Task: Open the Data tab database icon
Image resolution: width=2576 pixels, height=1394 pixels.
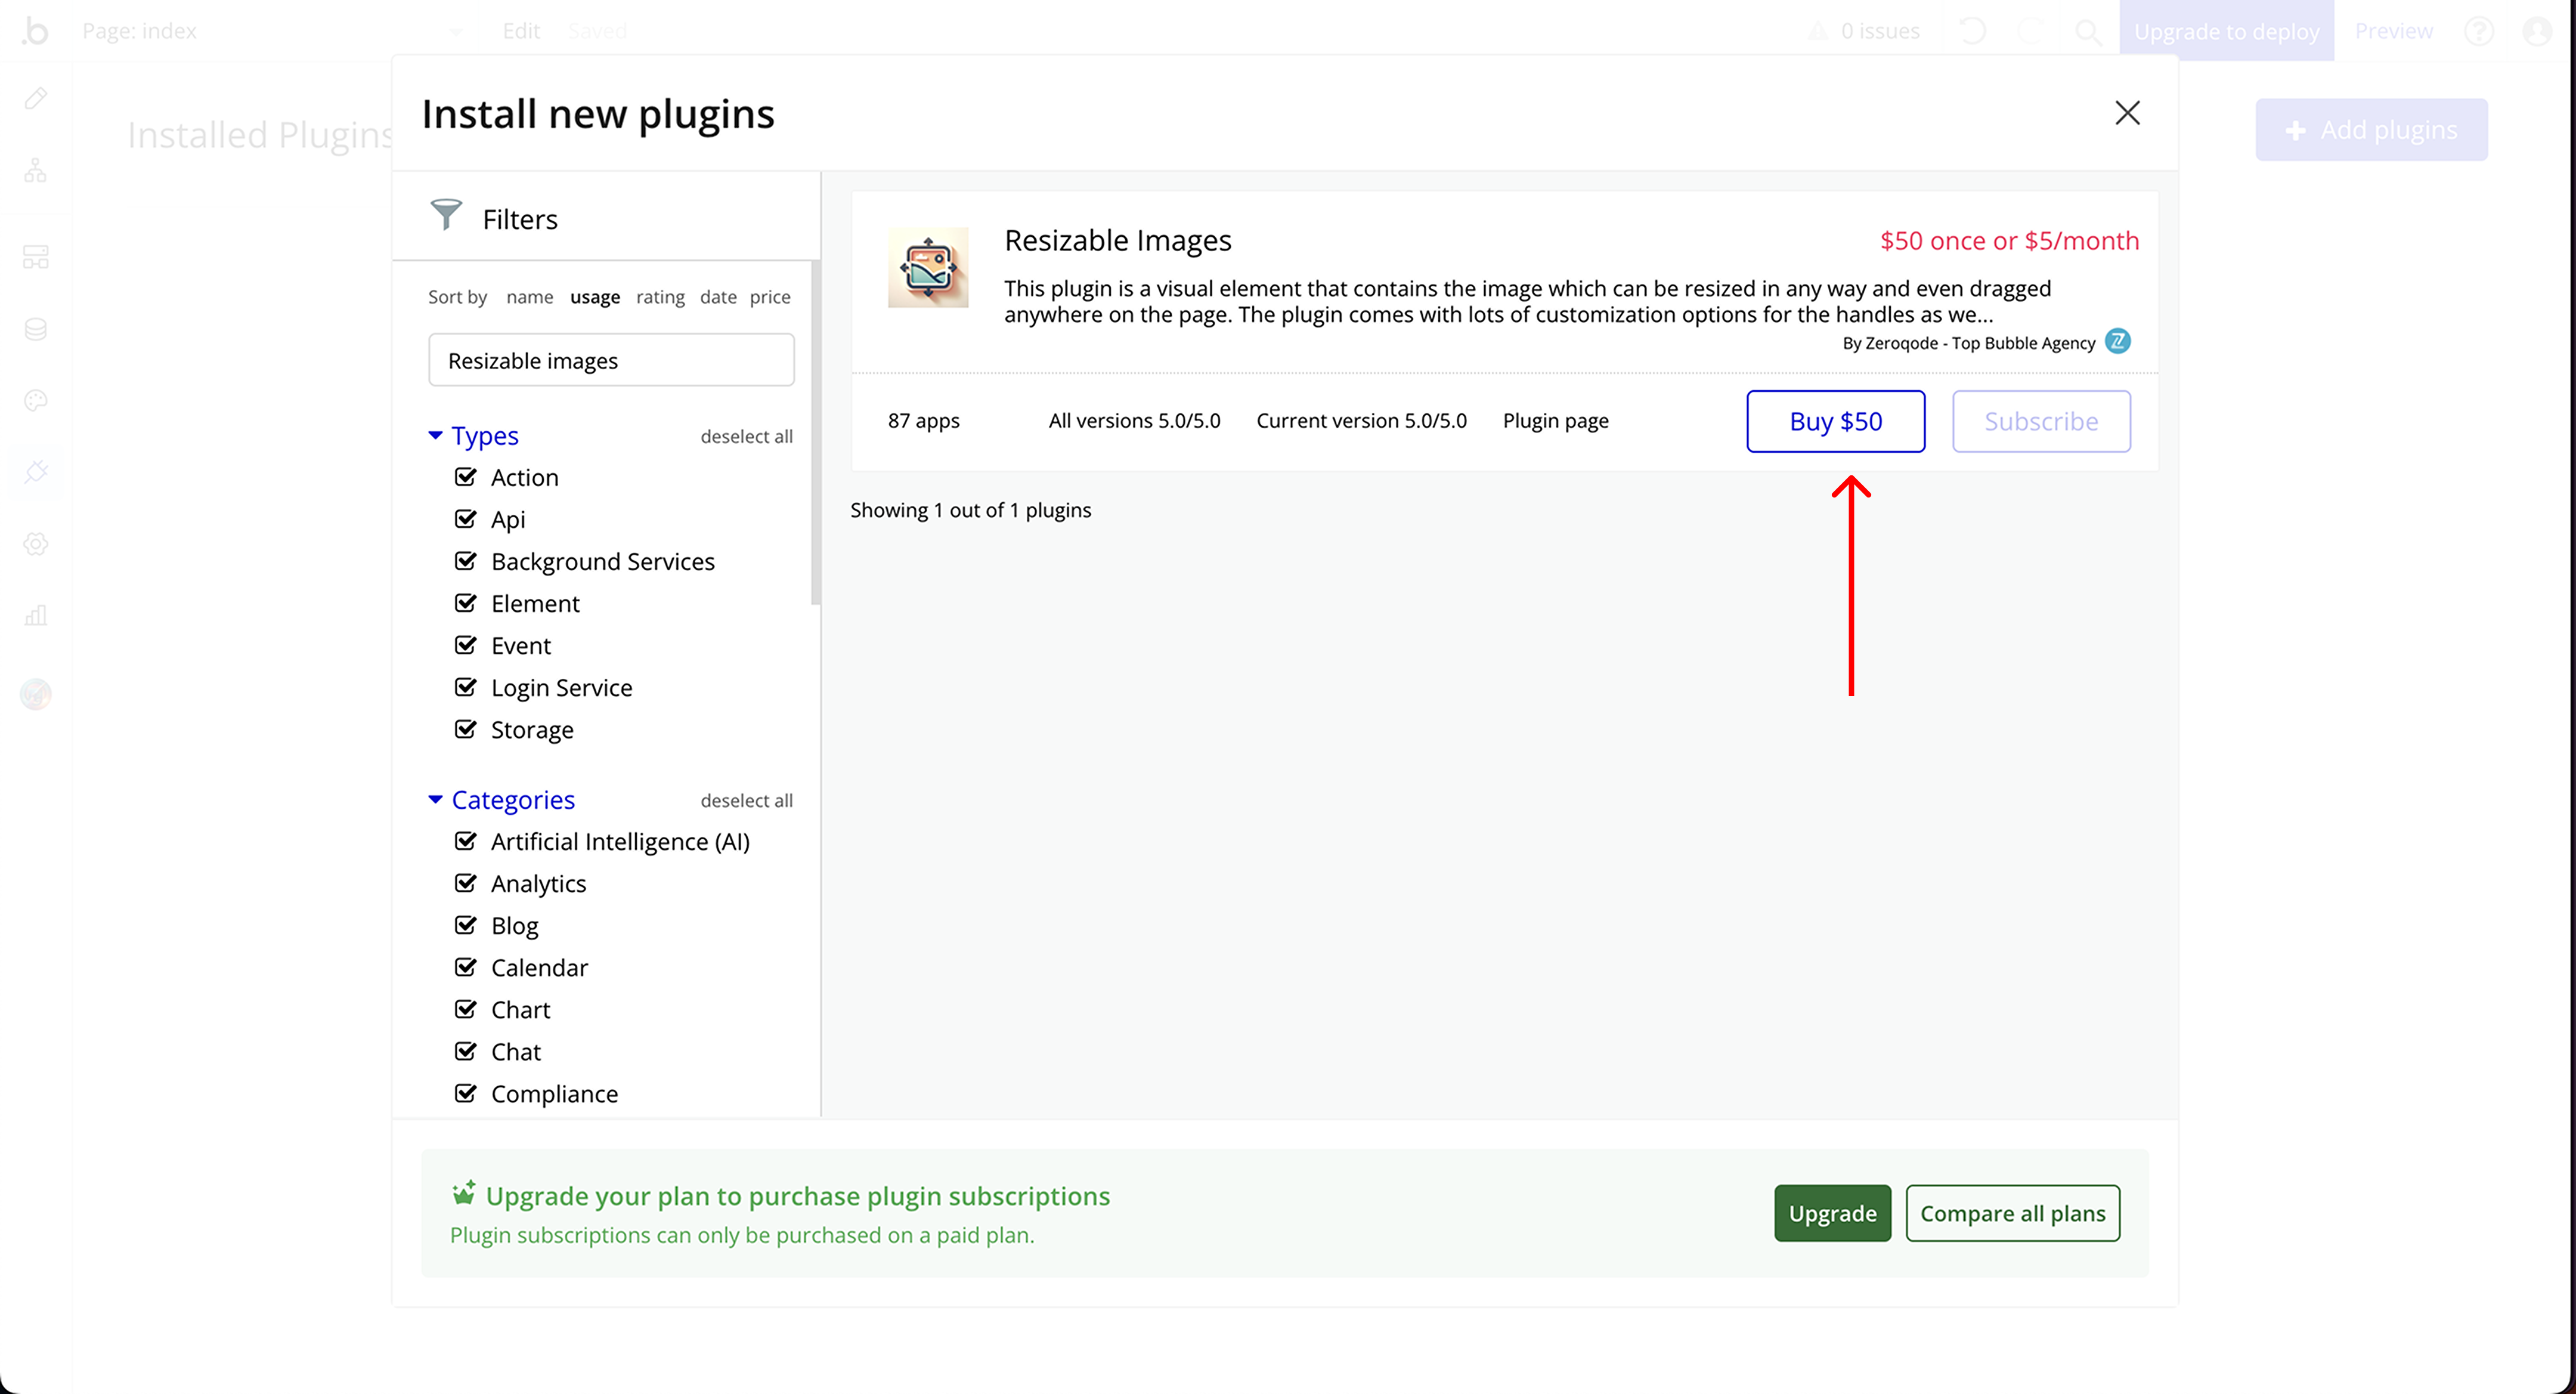Action: coord(36,329)
